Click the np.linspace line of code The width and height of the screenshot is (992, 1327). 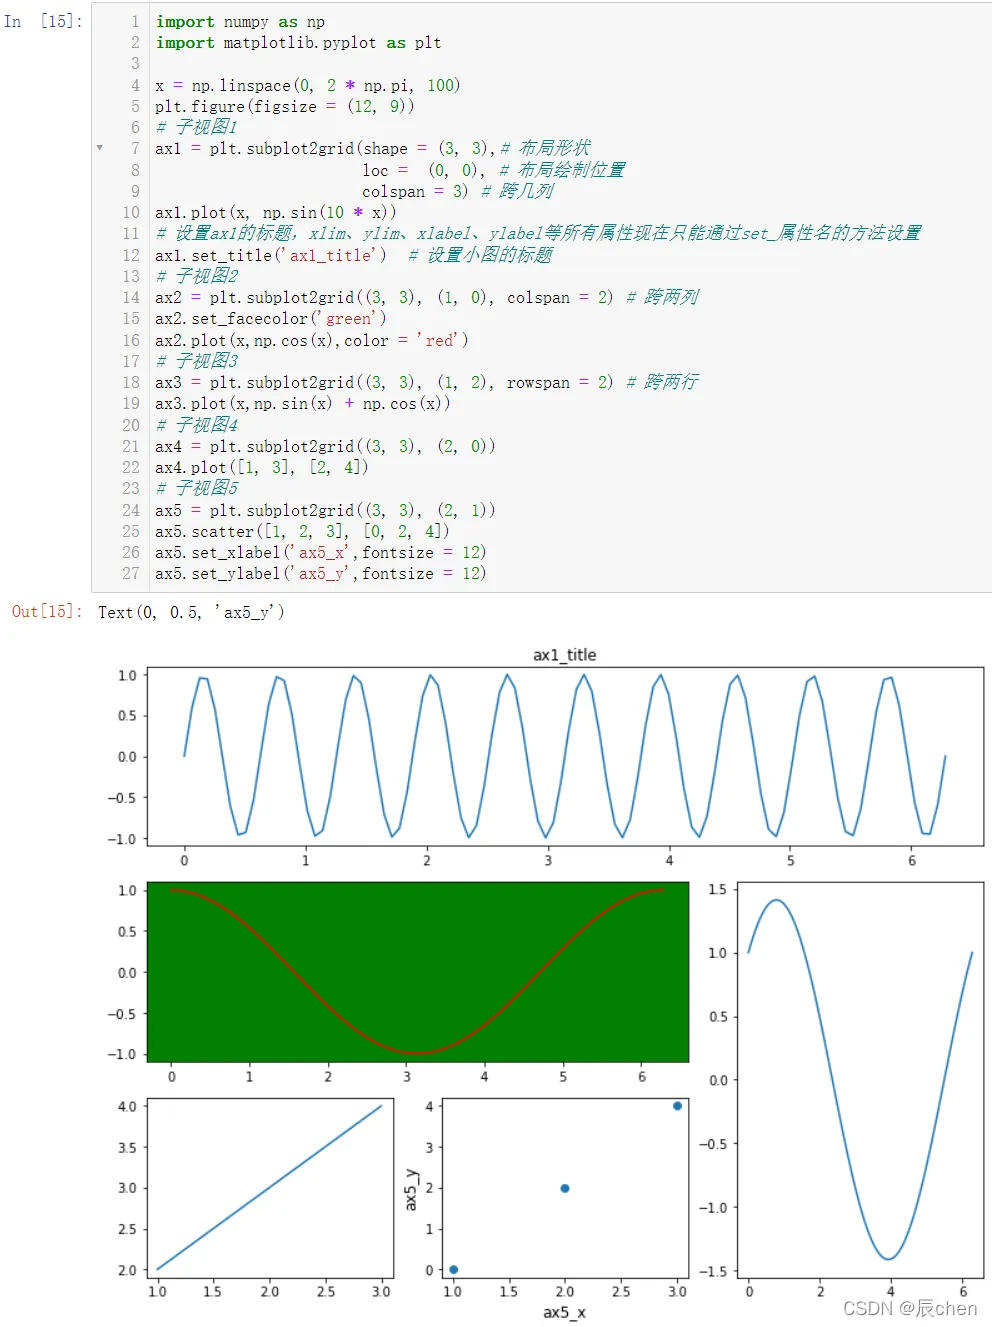point(308,86)
